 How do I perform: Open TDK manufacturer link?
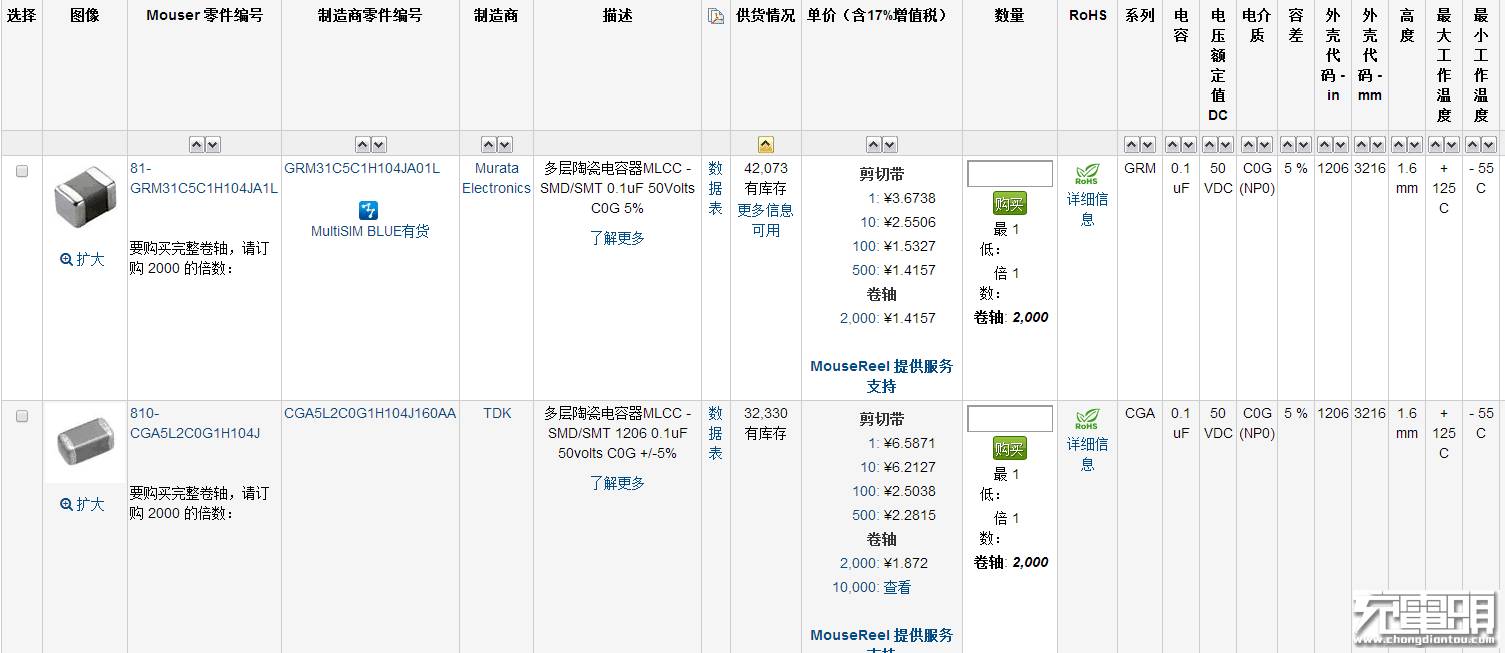coord(497,413)
